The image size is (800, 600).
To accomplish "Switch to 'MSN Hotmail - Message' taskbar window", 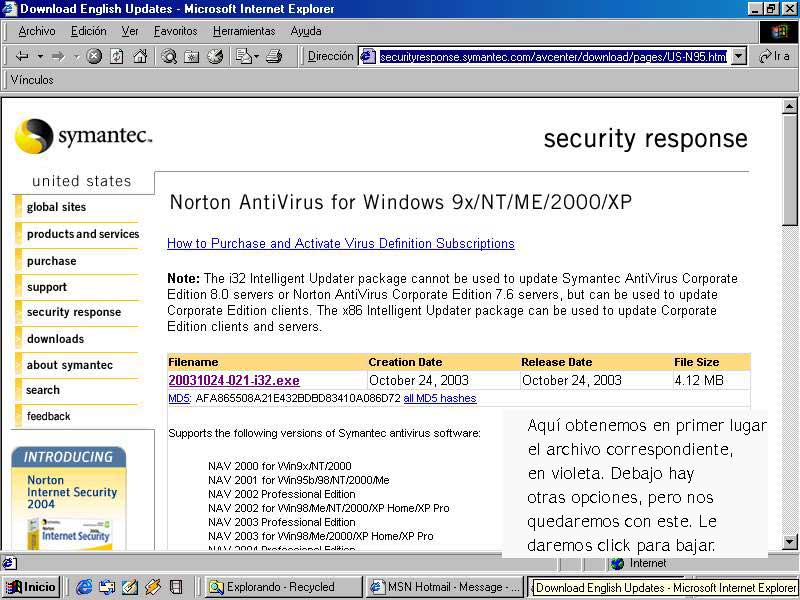I will (444, 587).
